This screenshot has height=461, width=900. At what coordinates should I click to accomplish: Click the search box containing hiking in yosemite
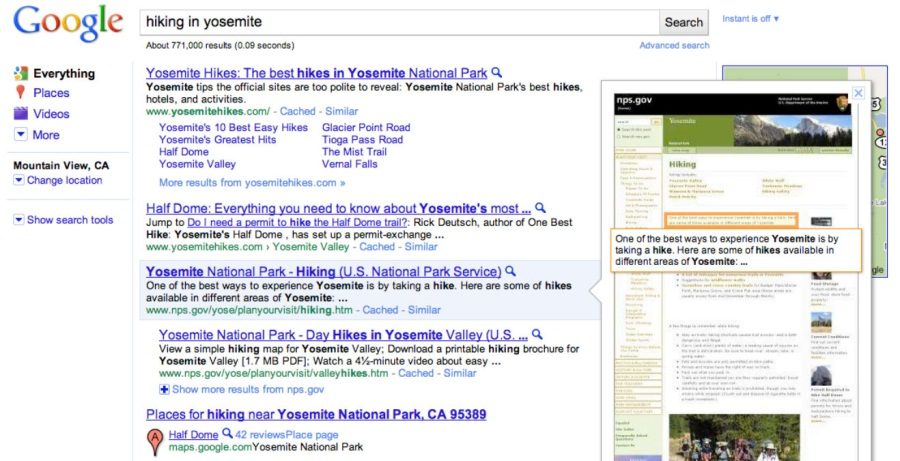[x=399, y=22]
